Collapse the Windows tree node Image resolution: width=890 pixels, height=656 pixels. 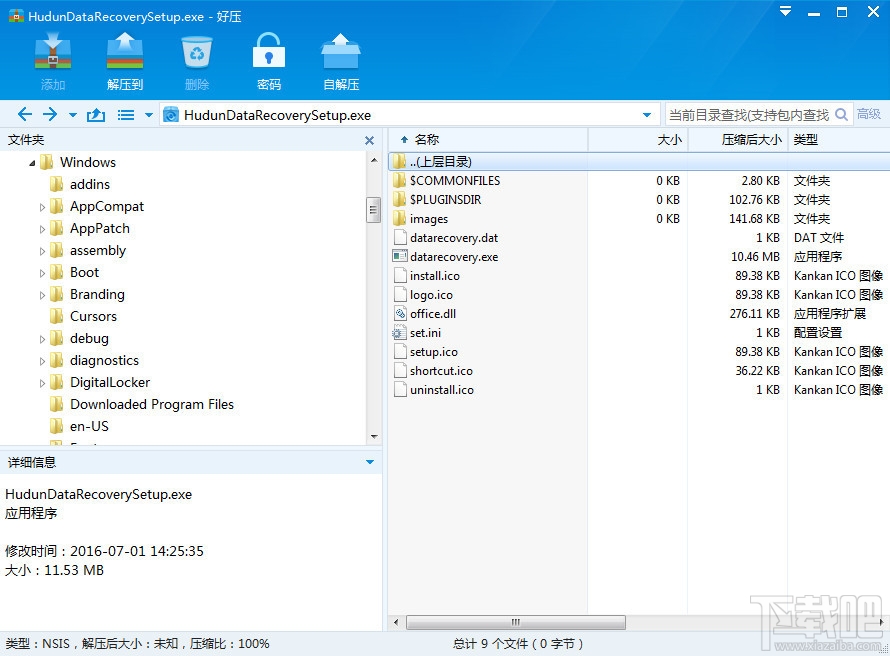pos(32,163)
